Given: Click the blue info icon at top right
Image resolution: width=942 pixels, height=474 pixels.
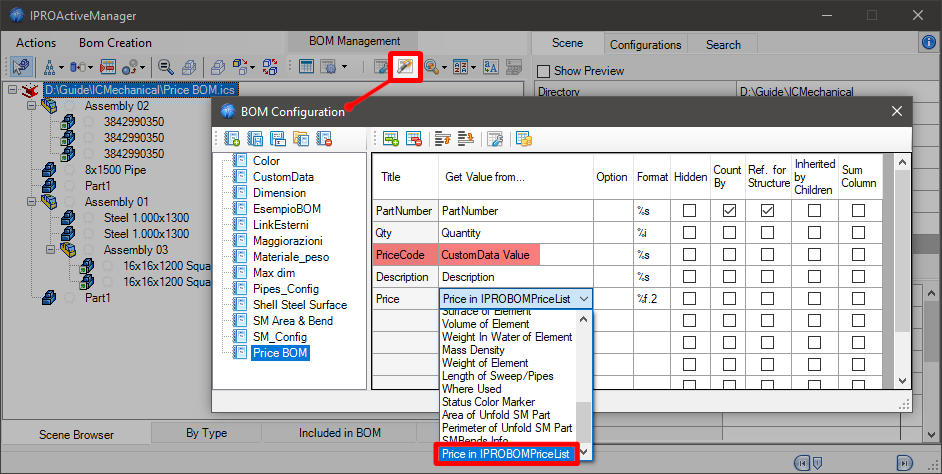Looking at the screenshot, I should pos(928,42).
